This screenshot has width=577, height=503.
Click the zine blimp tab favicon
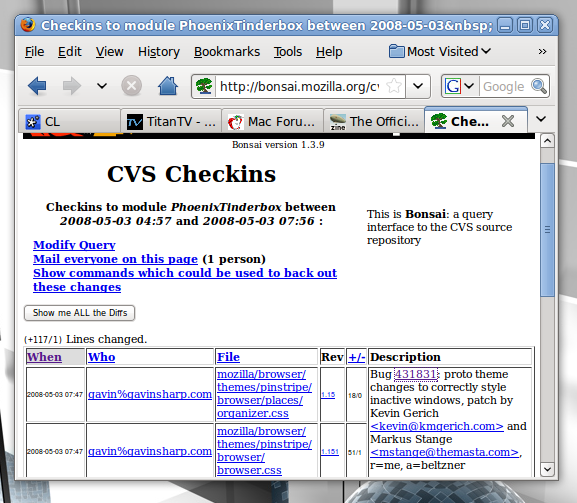(x=338, y=122)
